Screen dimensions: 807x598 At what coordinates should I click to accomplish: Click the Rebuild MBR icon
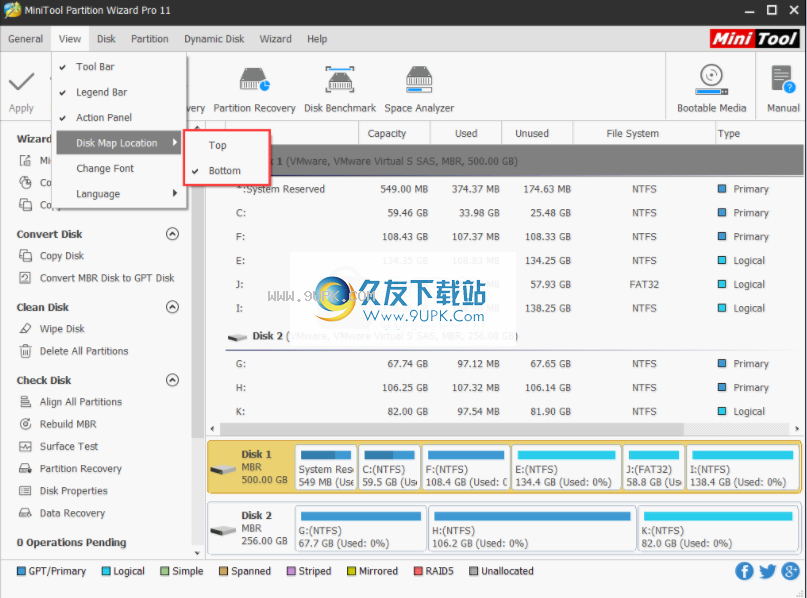pyautogui.click(x=25, y=424)
